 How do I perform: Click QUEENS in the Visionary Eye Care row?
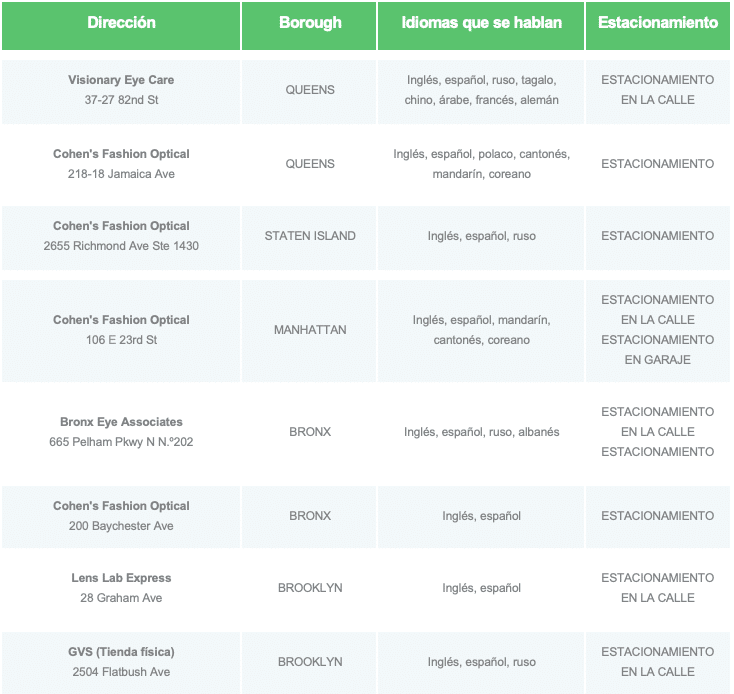click(310, 90)
